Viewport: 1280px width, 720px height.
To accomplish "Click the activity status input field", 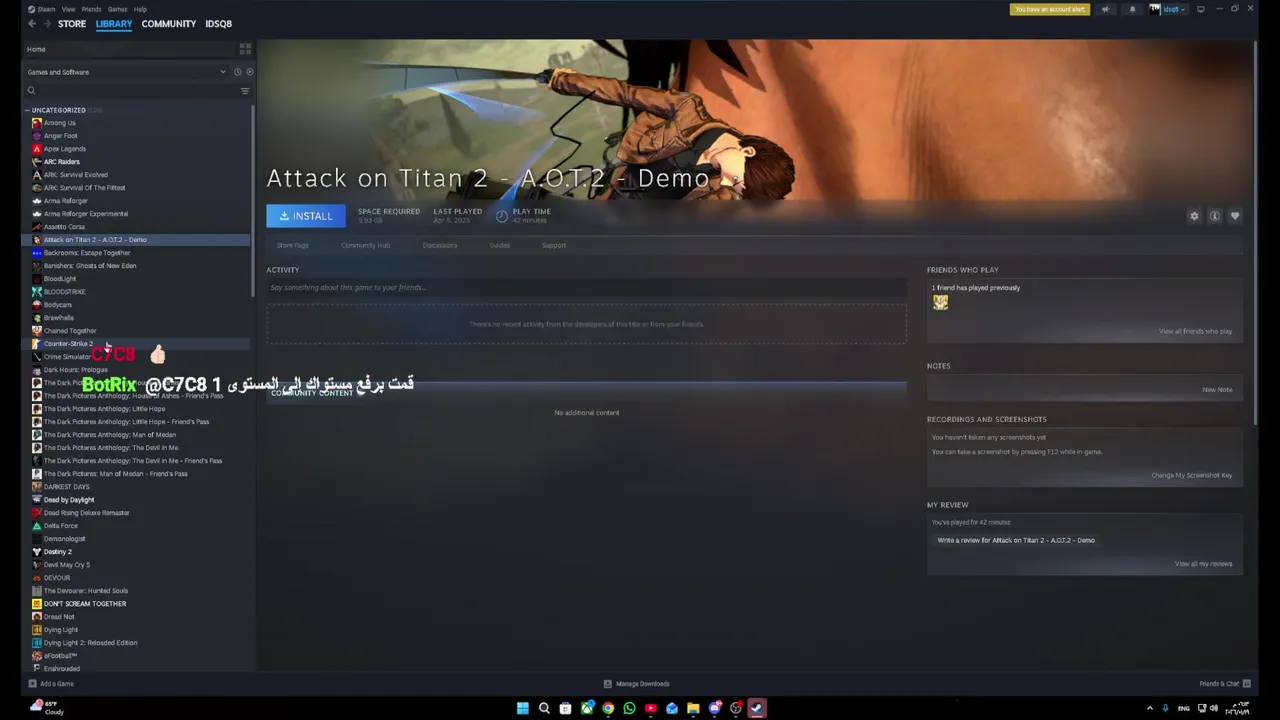I will coord(586,288).
